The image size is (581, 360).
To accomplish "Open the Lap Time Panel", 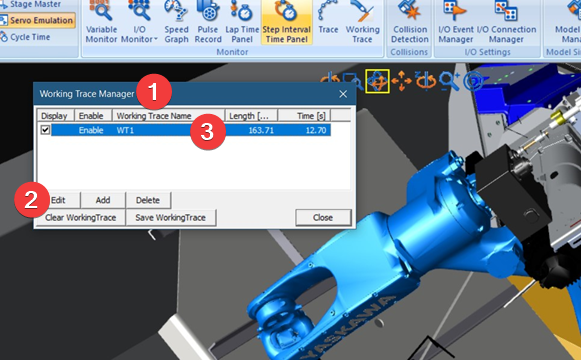I will click(242, 22).
